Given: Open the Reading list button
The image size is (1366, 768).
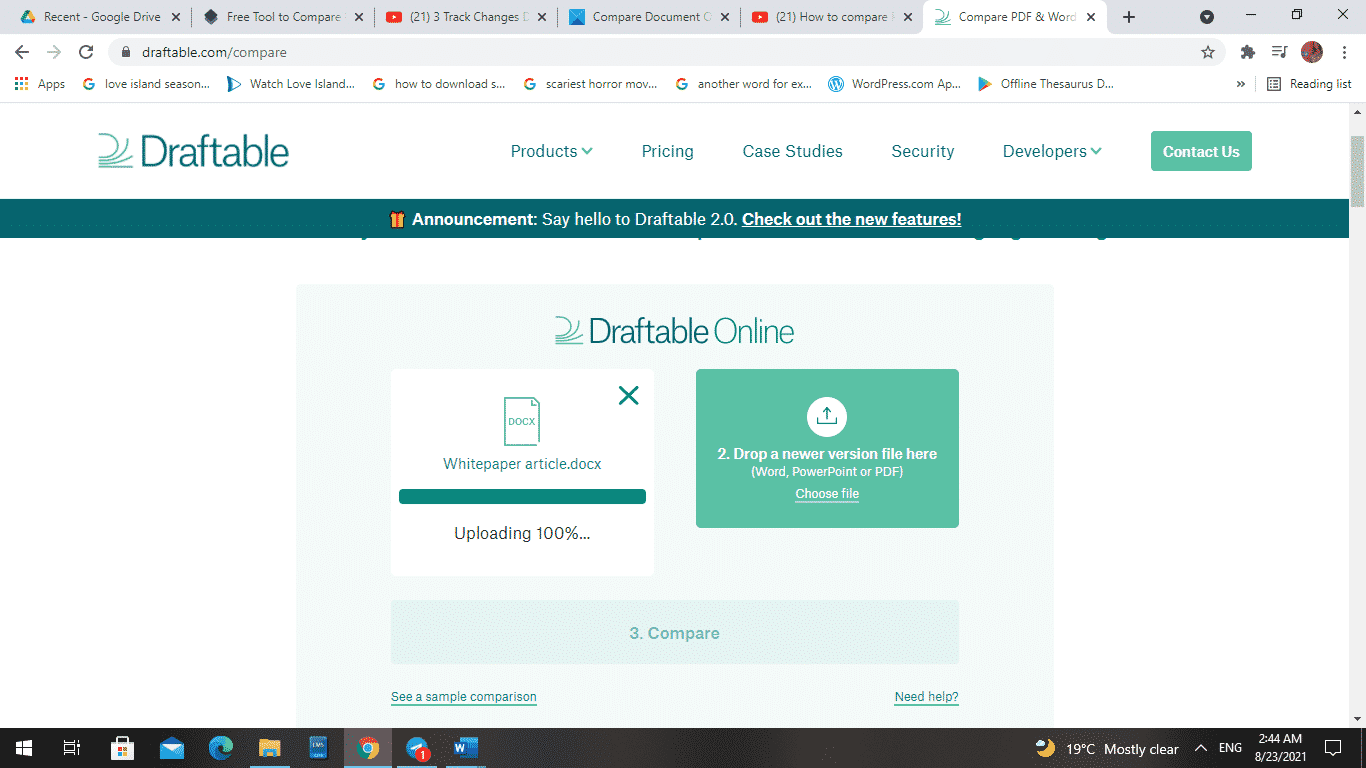Looking at the screenshot, I should point(1309,84).
